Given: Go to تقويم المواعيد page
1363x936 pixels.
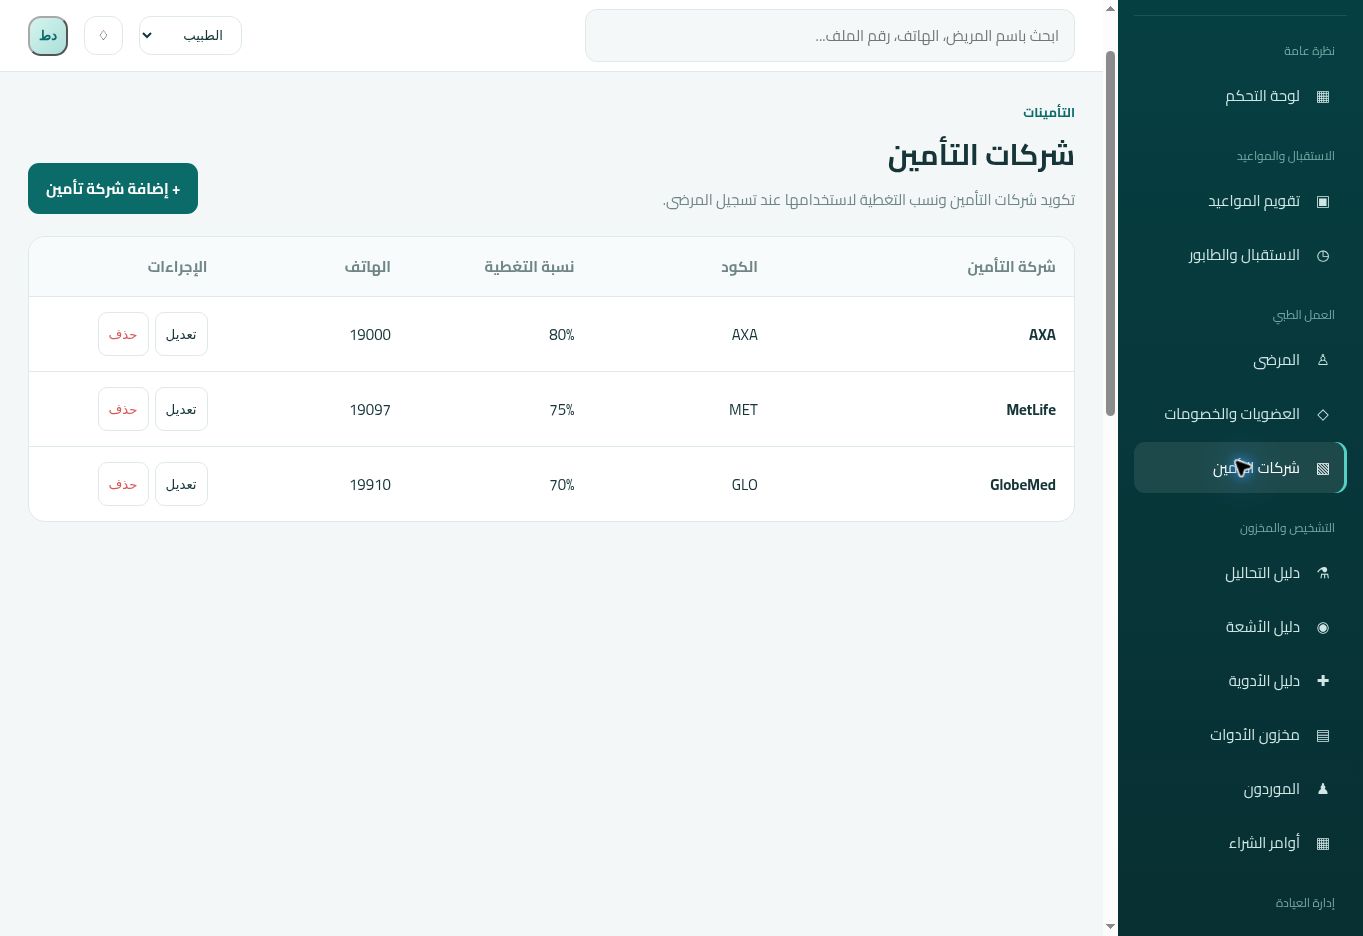Looking at the screenshot, I should pos(1240,202).
